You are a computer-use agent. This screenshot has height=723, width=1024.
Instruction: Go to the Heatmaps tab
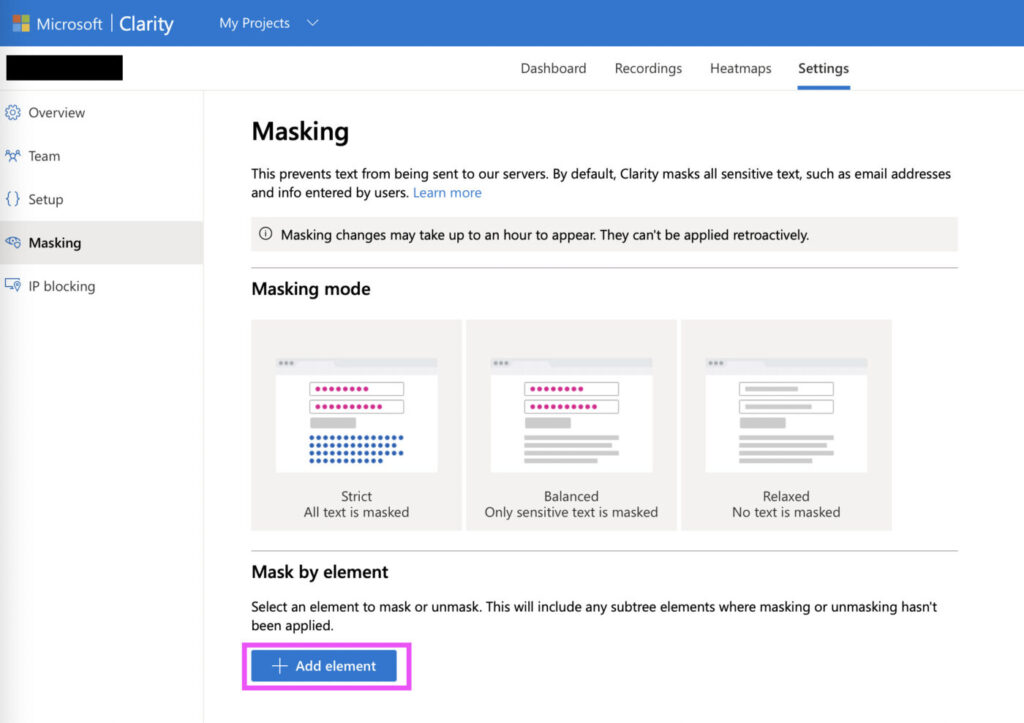(740, 69)
